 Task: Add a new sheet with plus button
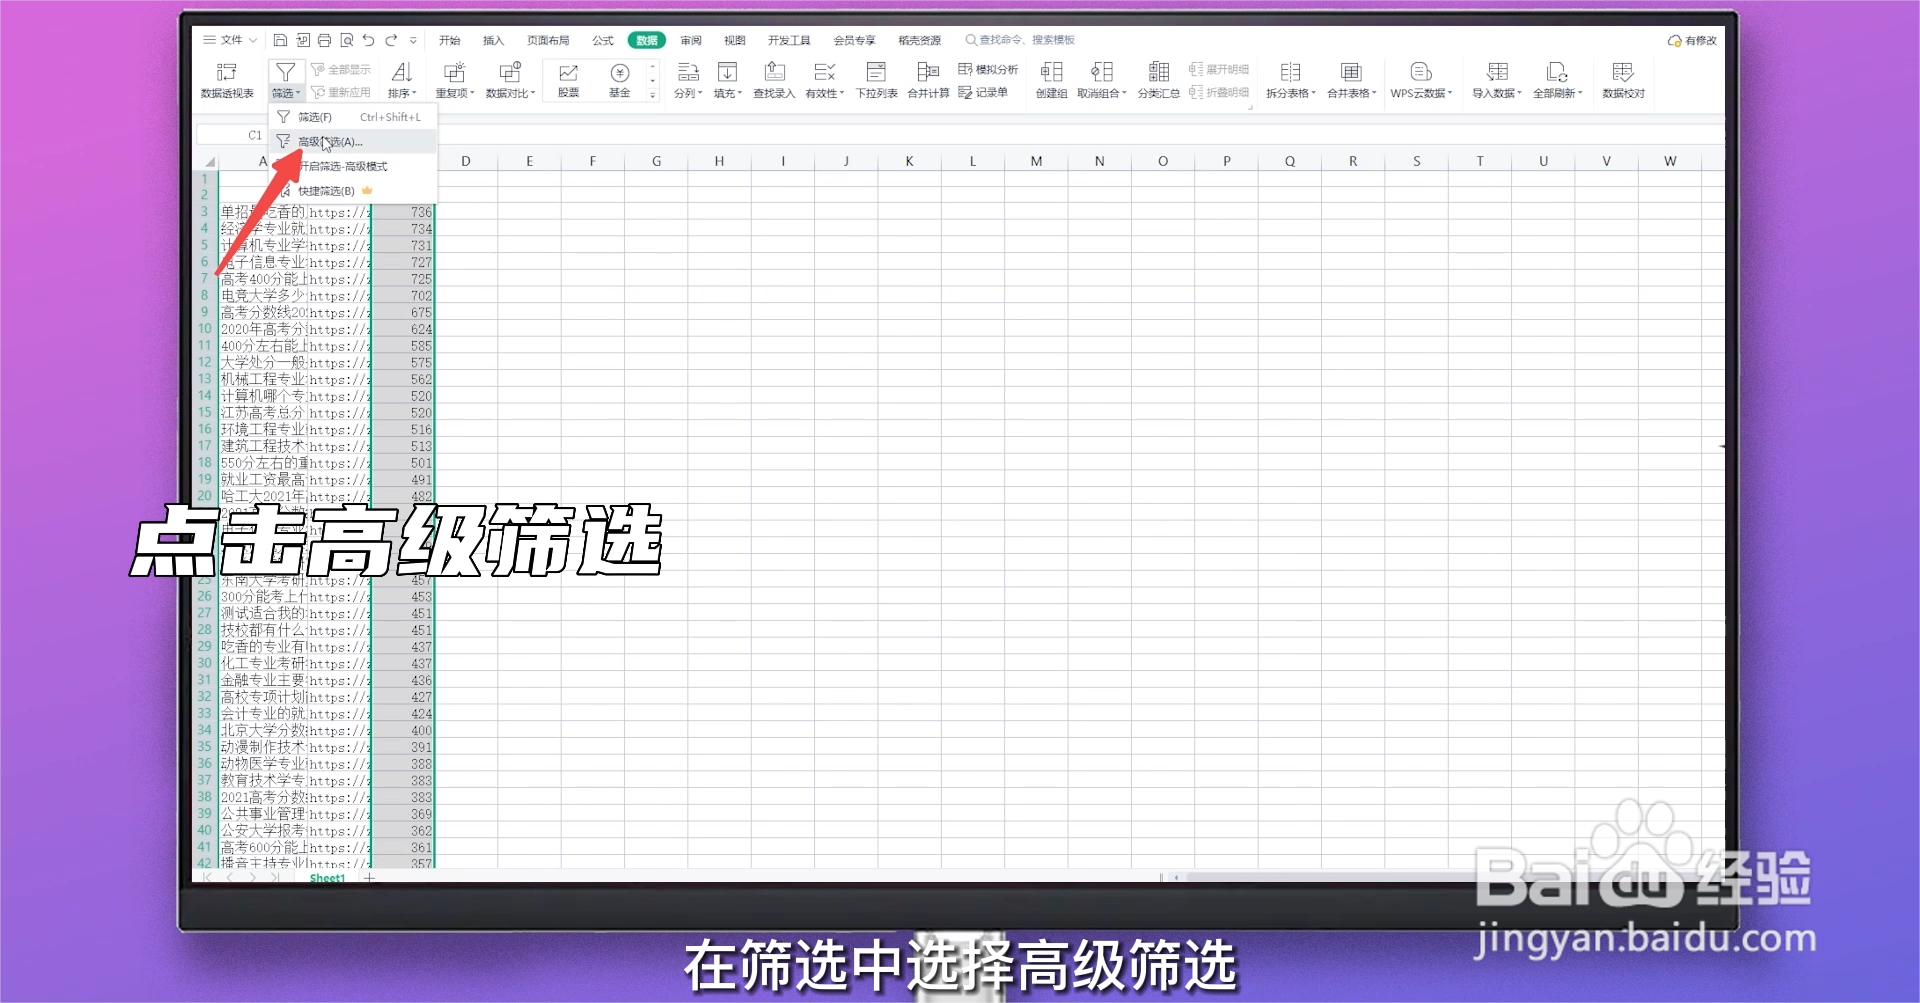tap(369, 878)
